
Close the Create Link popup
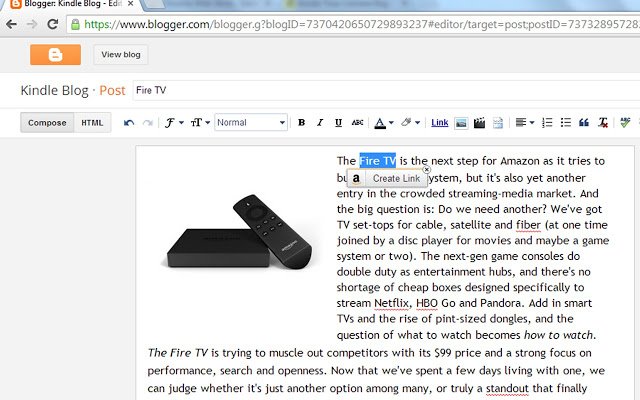(427, 169)
